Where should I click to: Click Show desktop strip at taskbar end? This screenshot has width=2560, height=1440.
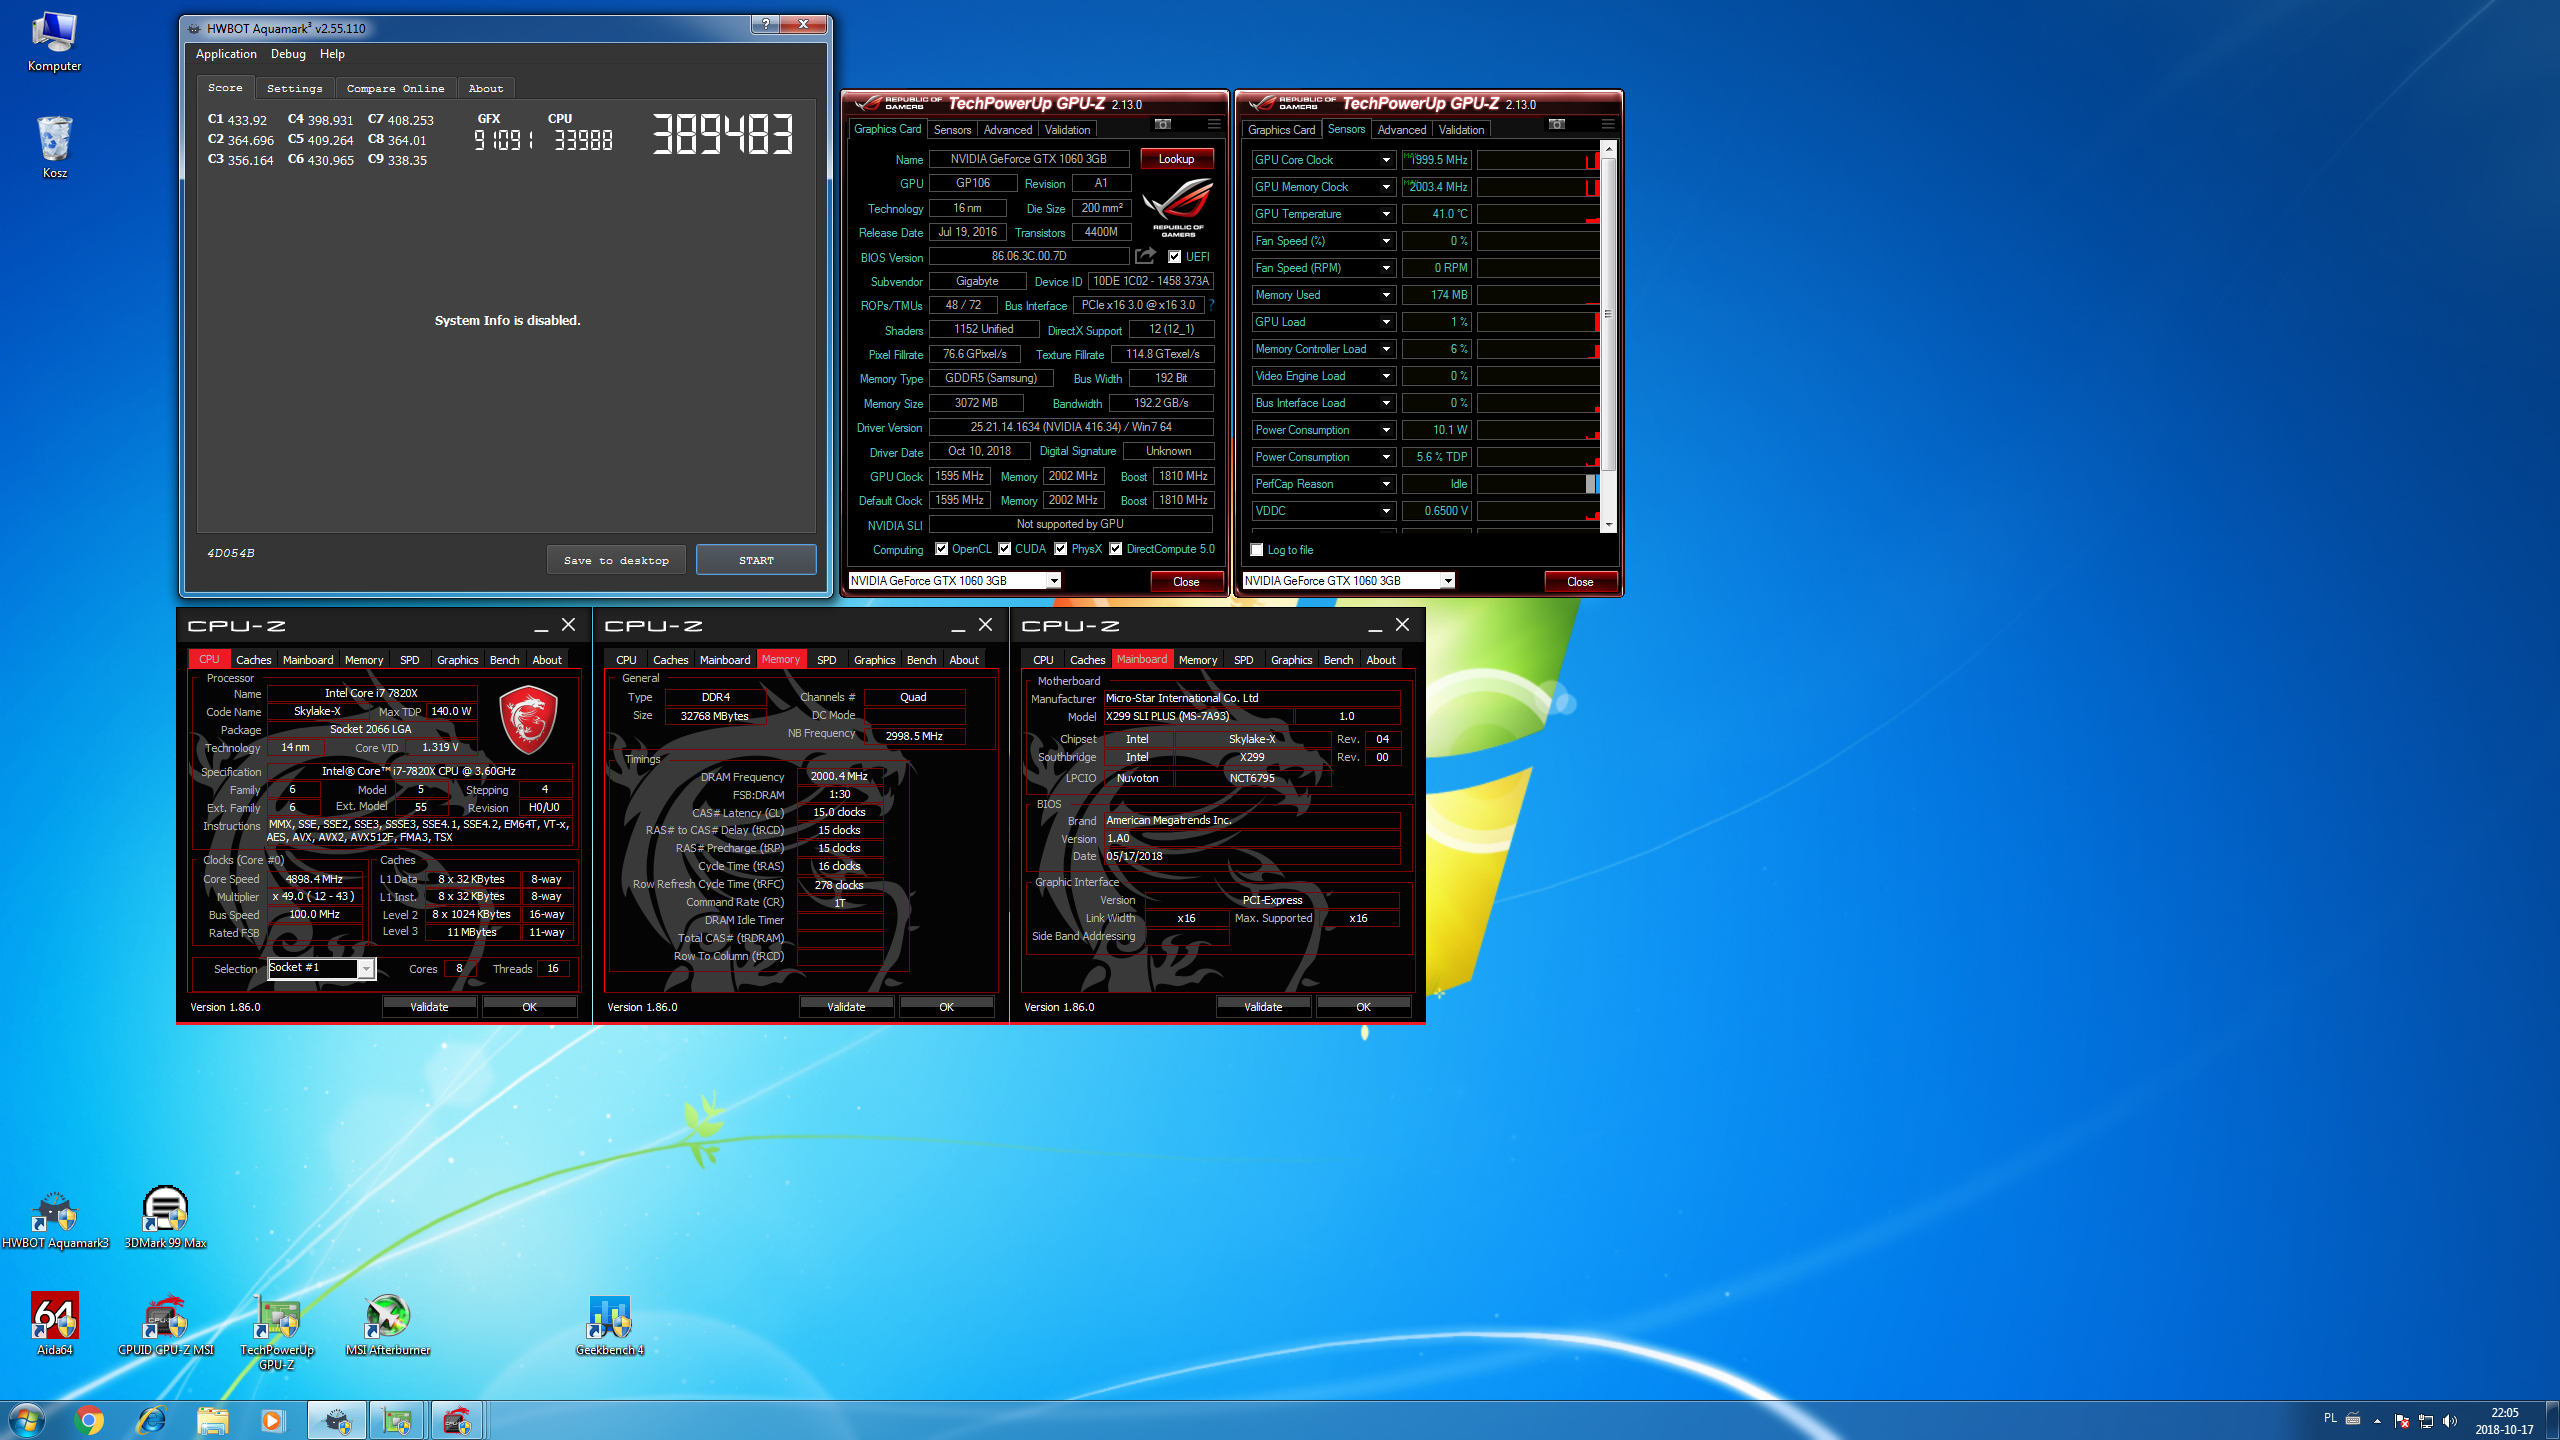pos(2552,1420)
